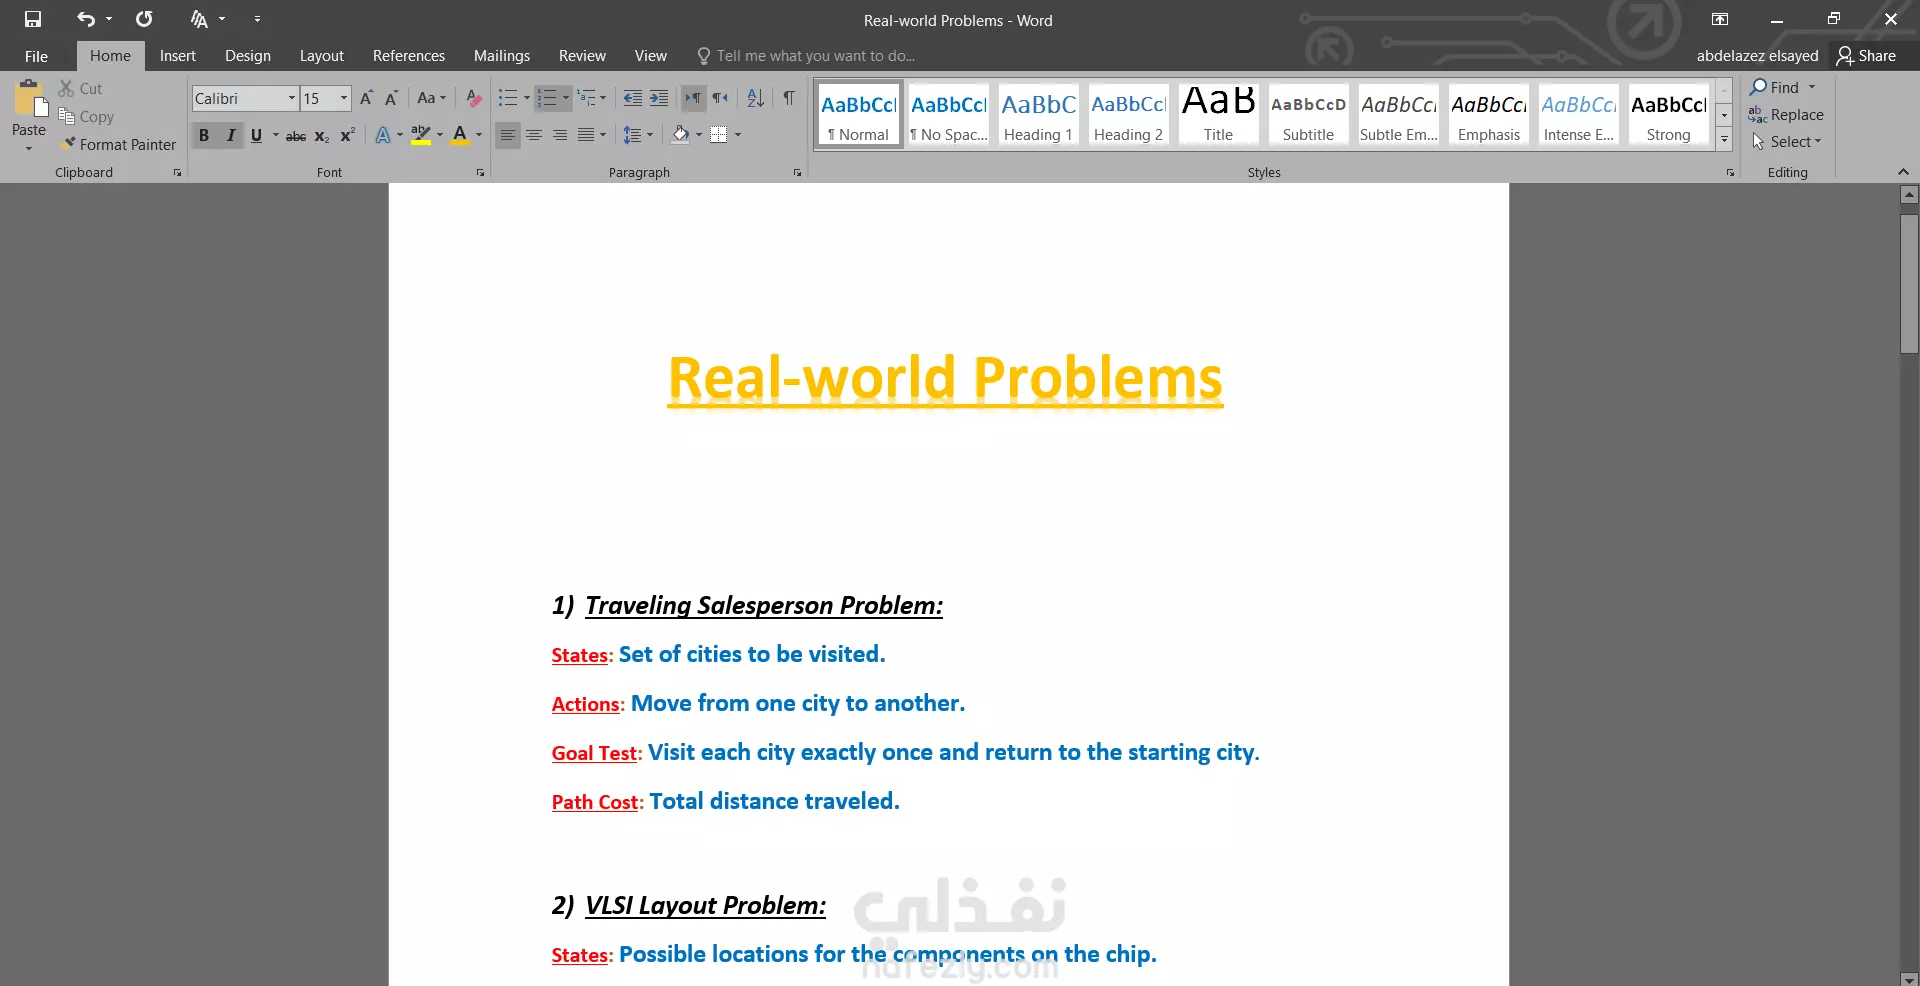Image resolution: width=1920 pixels, height=986 pixels.
Task: Switch to the Review tab
Action: (x=582, y=56)
